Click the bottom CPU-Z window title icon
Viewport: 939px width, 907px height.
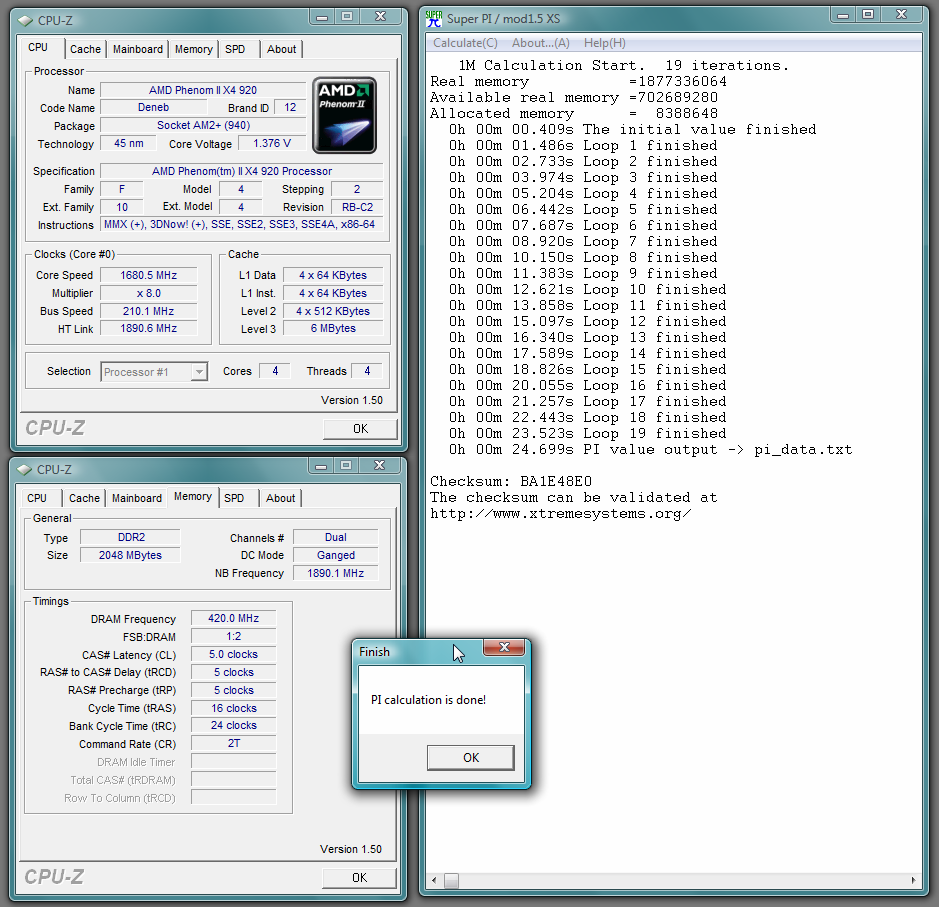pyautogui.click(x=25, y=469)
